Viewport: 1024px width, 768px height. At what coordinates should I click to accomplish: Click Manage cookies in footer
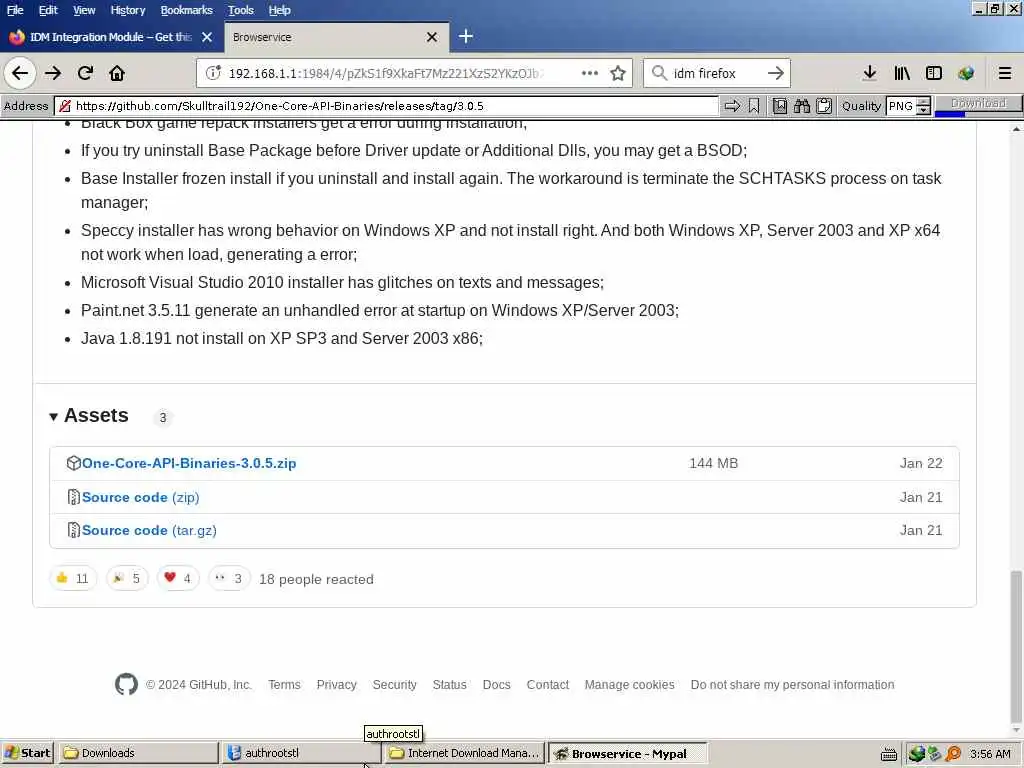(630, 684)
